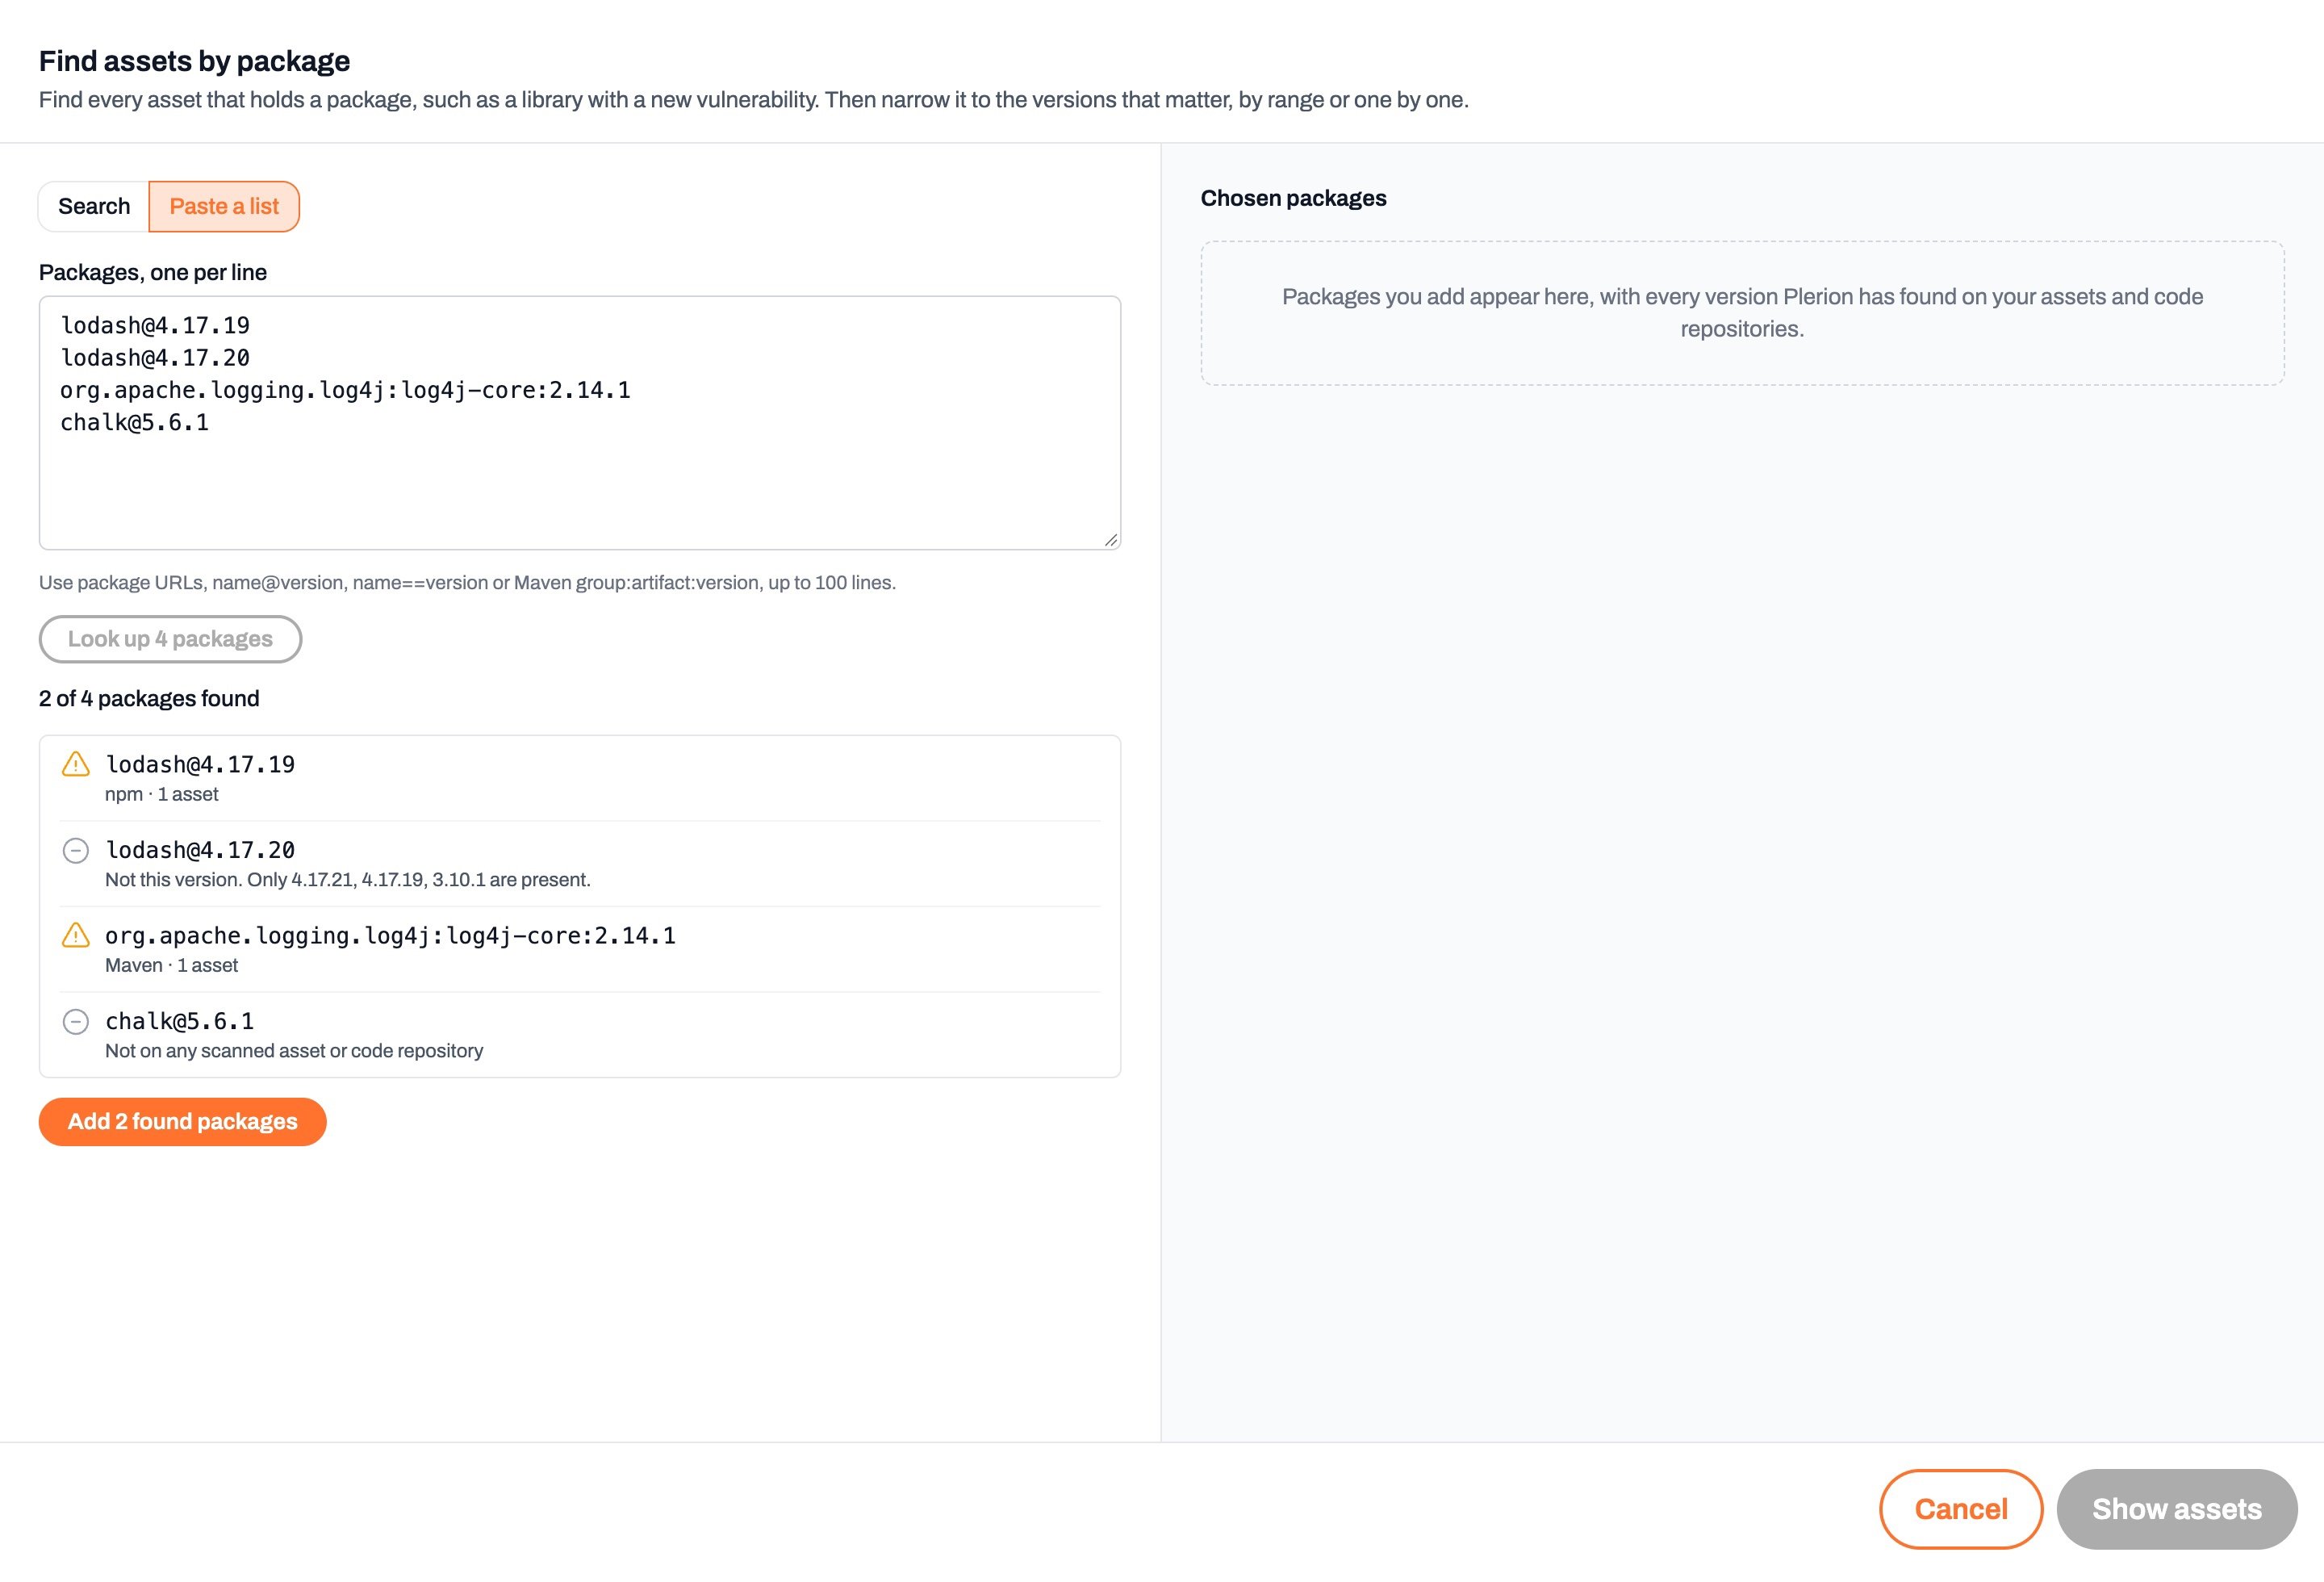Click the chalk@5.6.1 line in the textarea
The height and width of the screenshot is (1582, 2324).
pyautogui.click(x=135, y=422)
